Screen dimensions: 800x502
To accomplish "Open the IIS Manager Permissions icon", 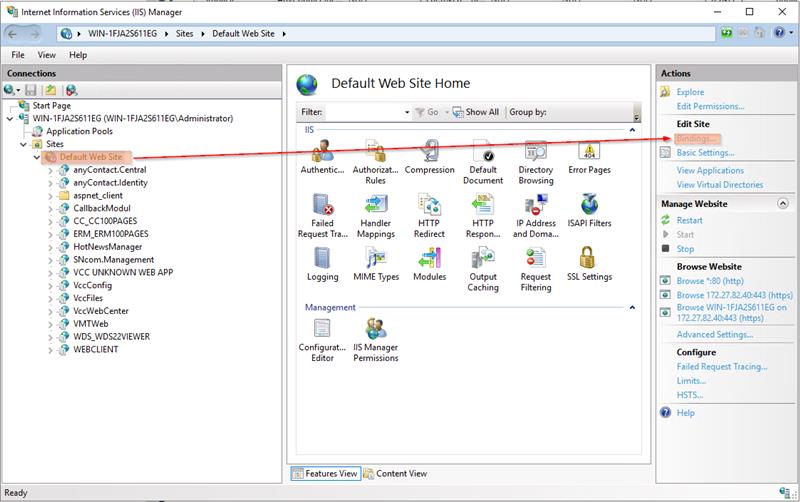I will [x=375, y=330].
